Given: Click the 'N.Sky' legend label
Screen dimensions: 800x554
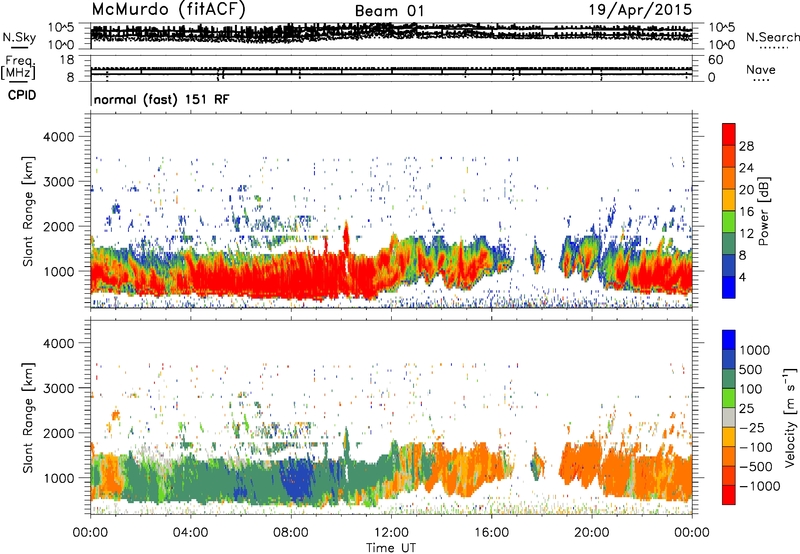Looking at the screenshot, I should pos(19,37).
